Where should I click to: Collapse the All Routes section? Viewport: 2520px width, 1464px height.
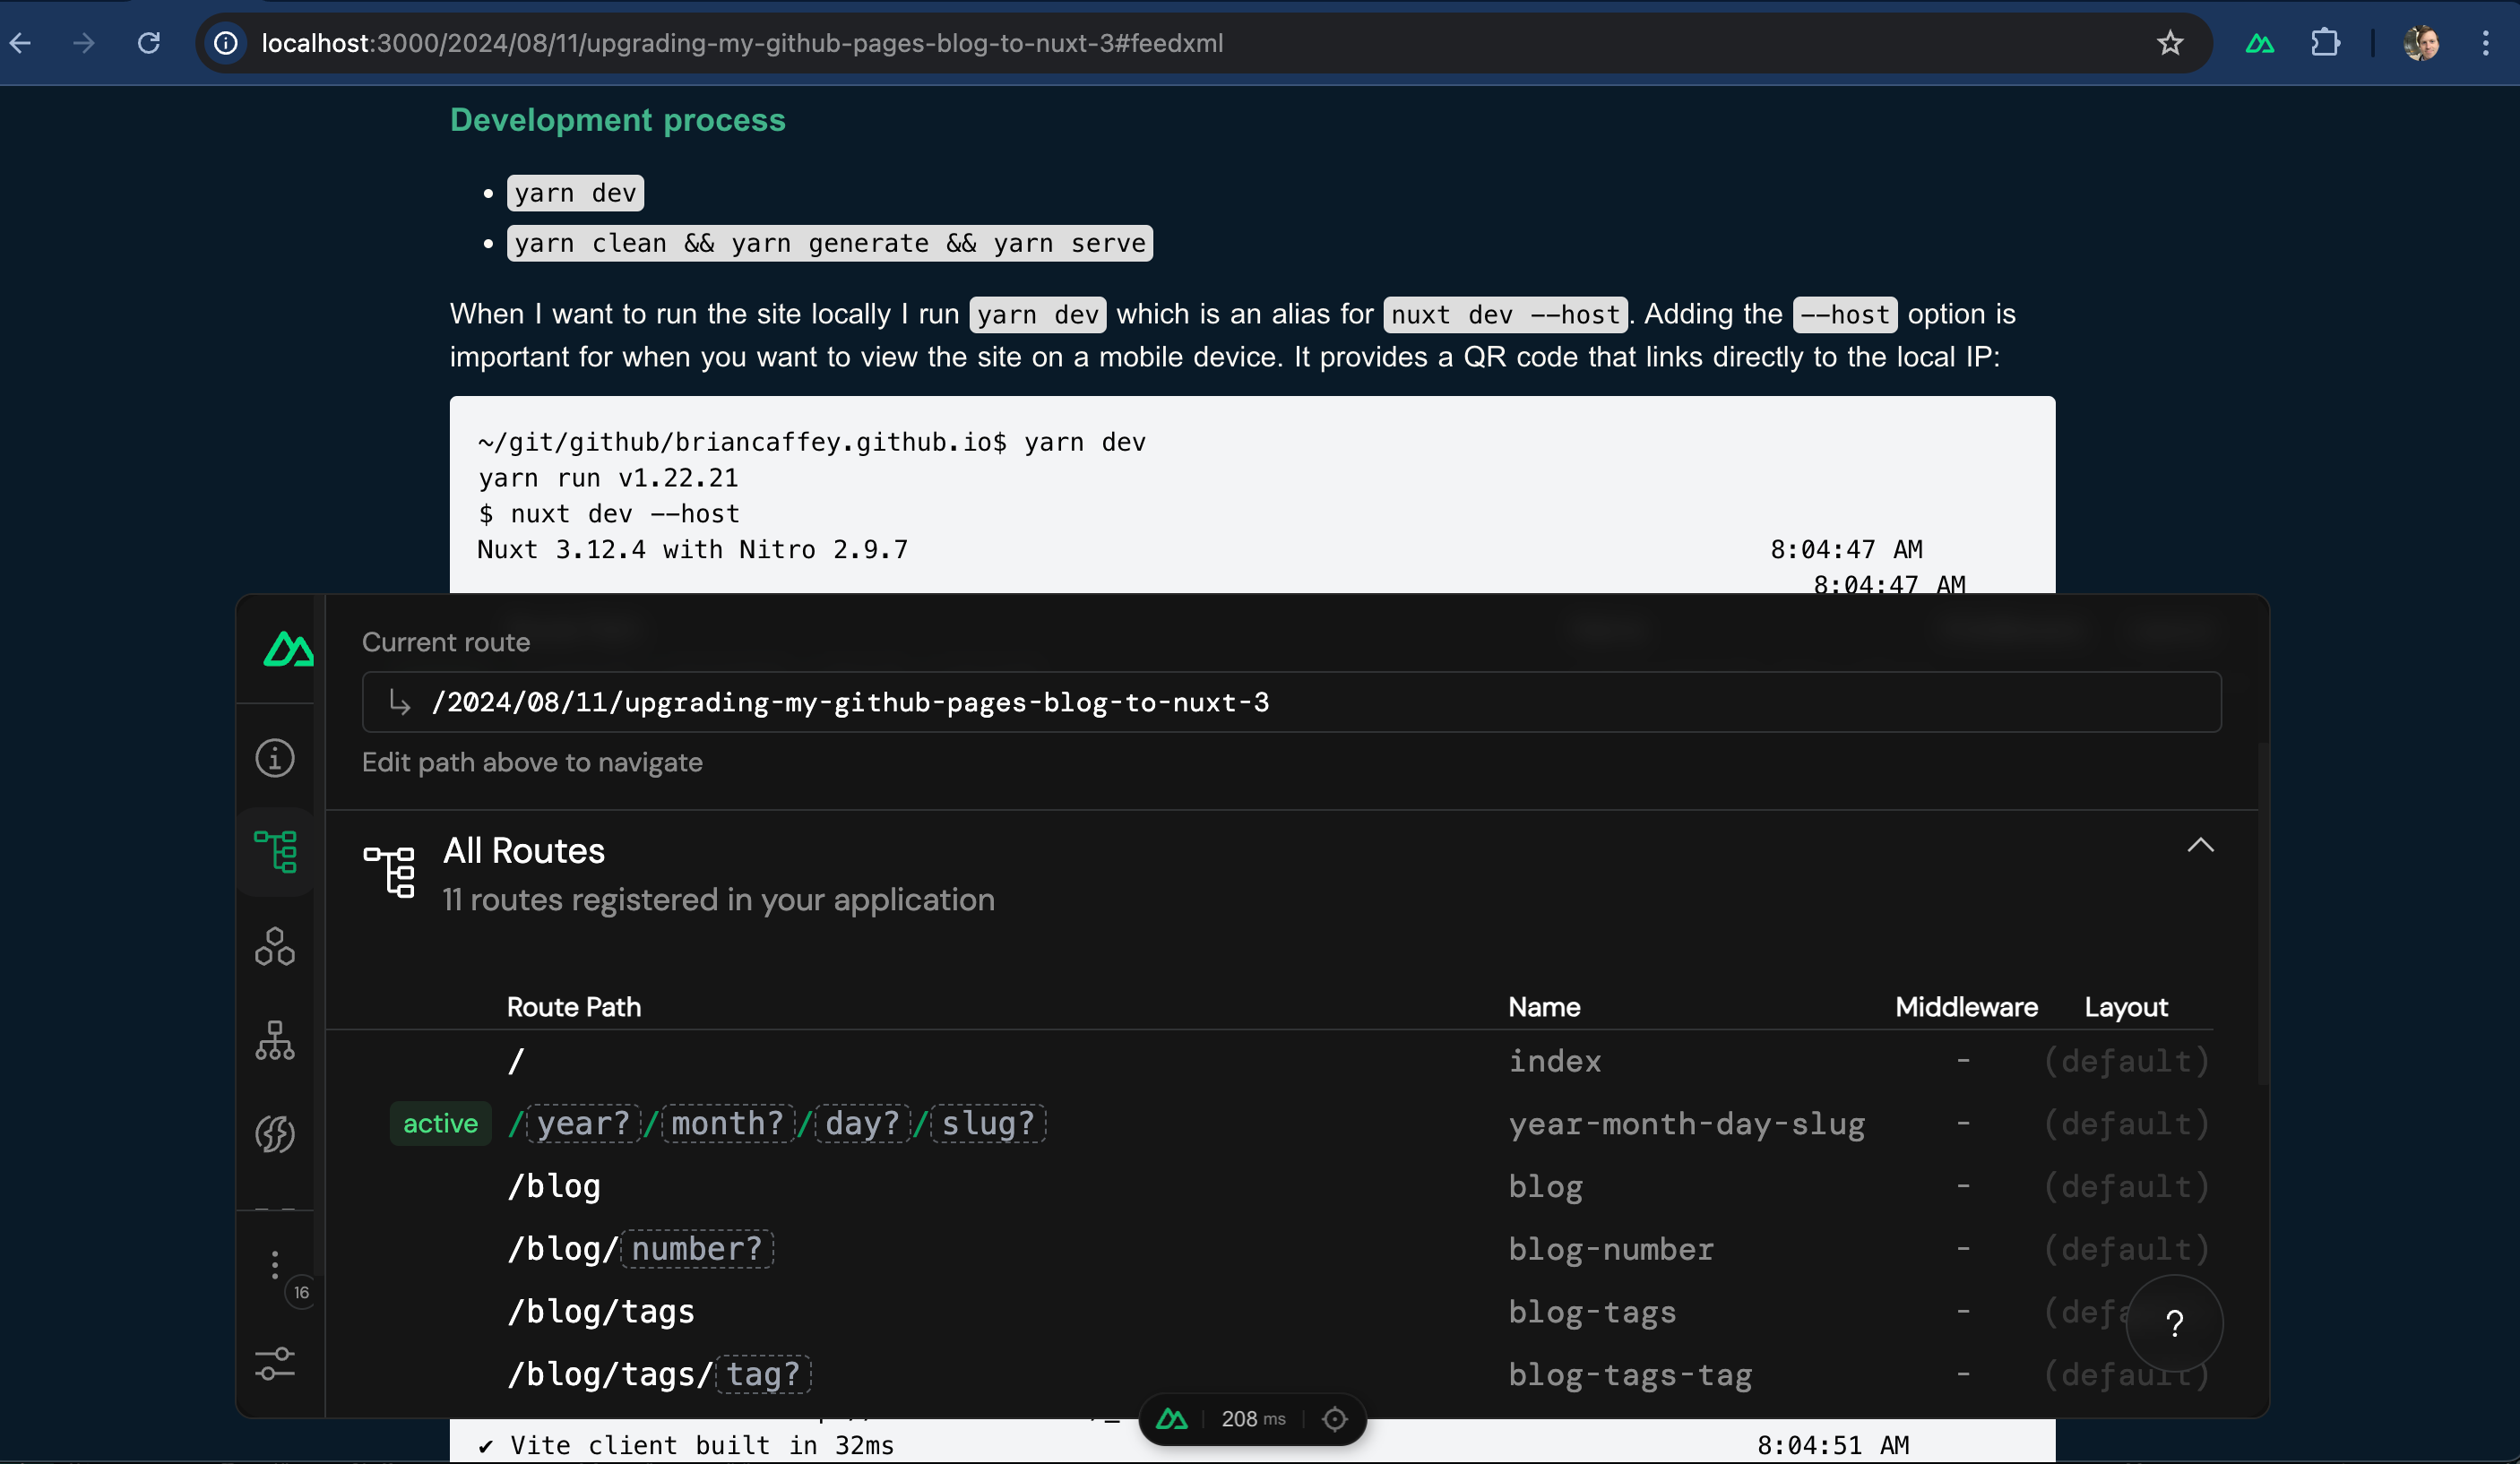[x=2200, y=846]
